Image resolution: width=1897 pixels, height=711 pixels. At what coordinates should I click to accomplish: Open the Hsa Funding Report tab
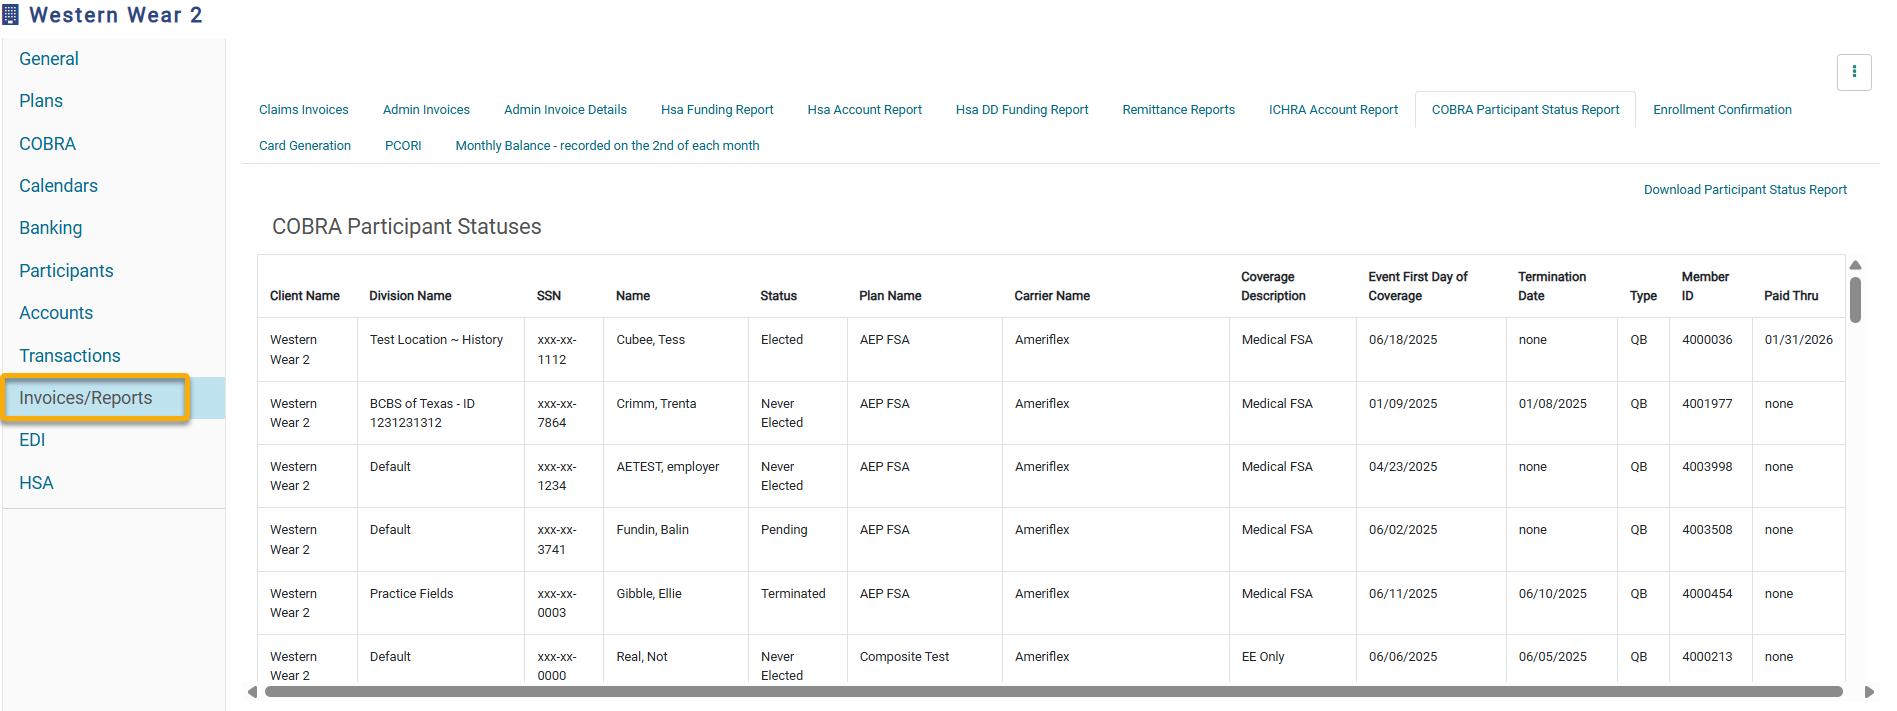pyautogui.click(x=716, y=110)
